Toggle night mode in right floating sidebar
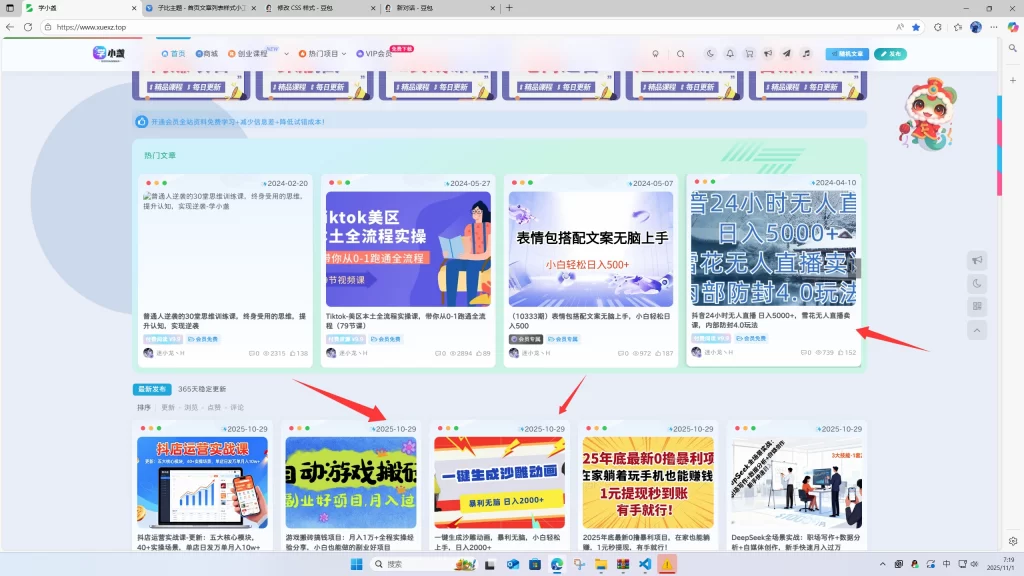Screen dimensions: 1024x576 [977, 283]
